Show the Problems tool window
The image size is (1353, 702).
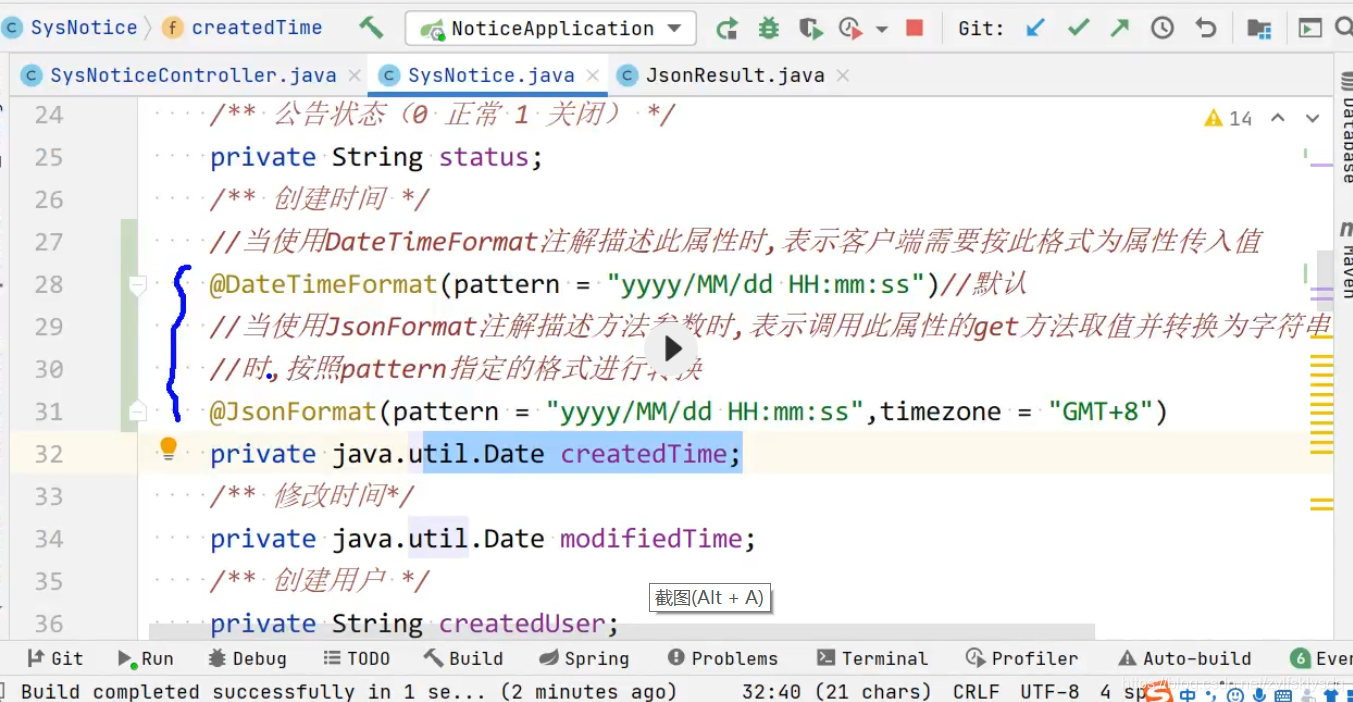(723, 658)
